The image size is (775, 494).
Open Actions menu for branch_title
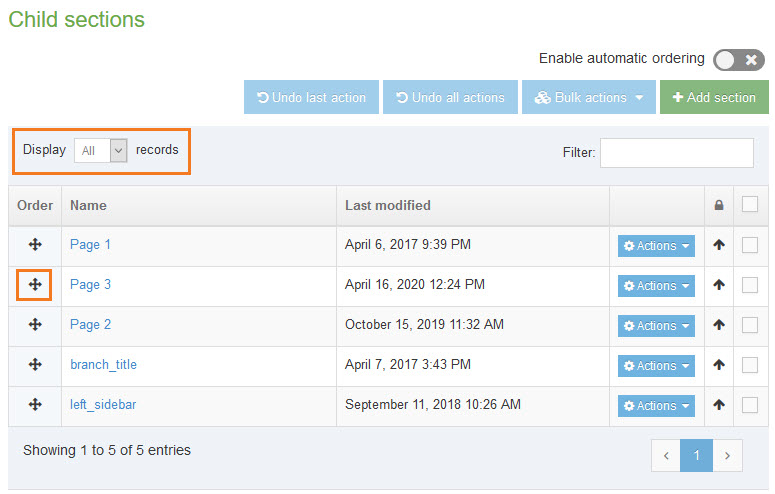pyautogui.click(x=656, y=366)
